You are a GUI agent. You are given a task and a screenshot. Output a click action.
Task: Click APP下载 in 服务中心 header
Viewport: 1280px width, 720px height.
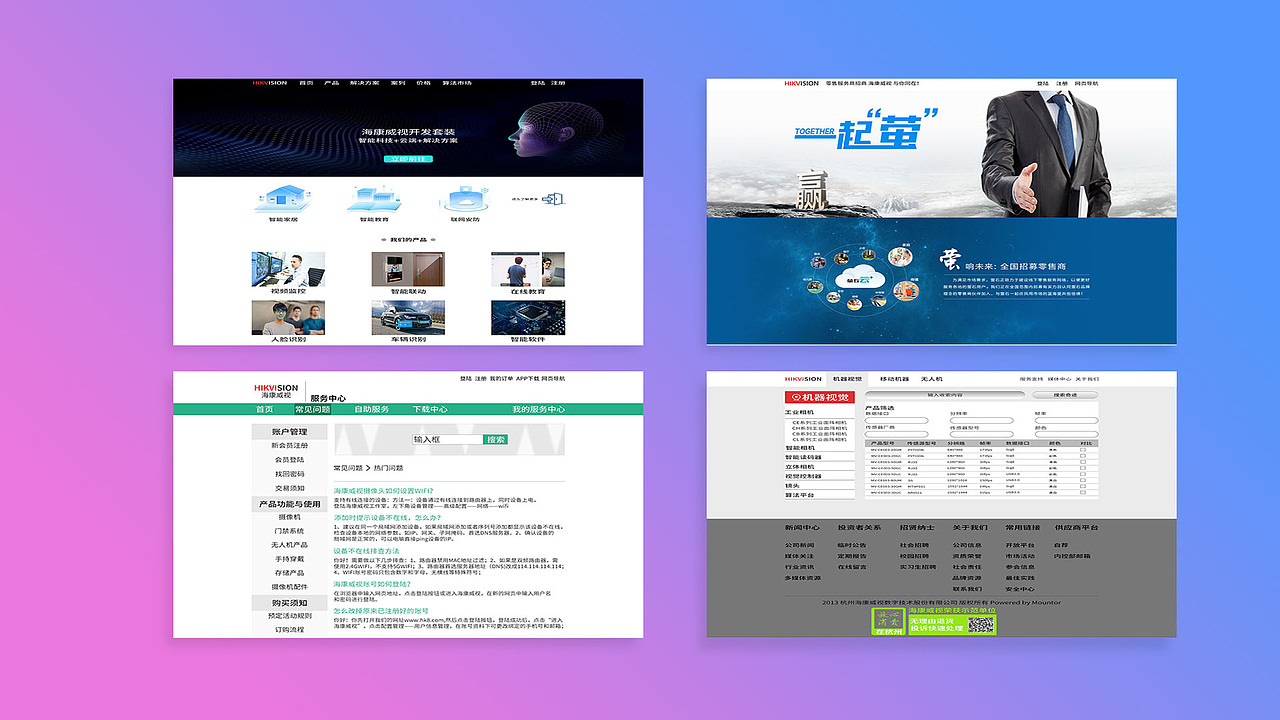[527, 378]
